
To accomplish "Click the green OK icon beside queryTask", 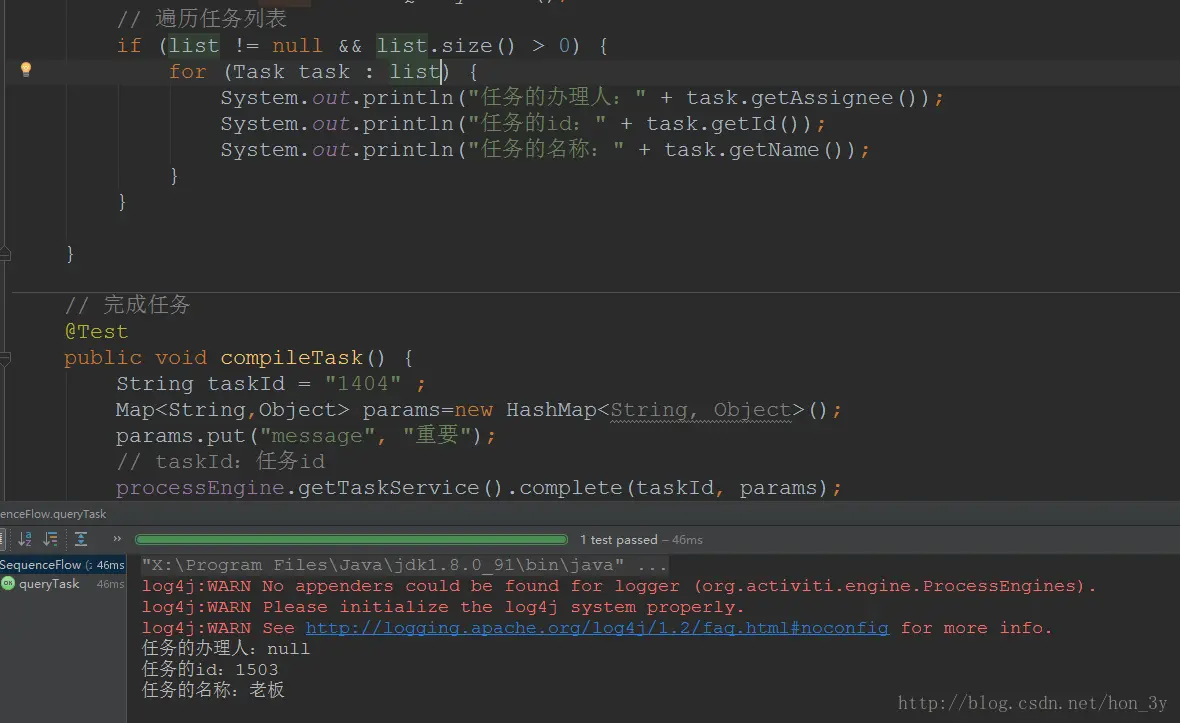I will (x=8, y=583).
